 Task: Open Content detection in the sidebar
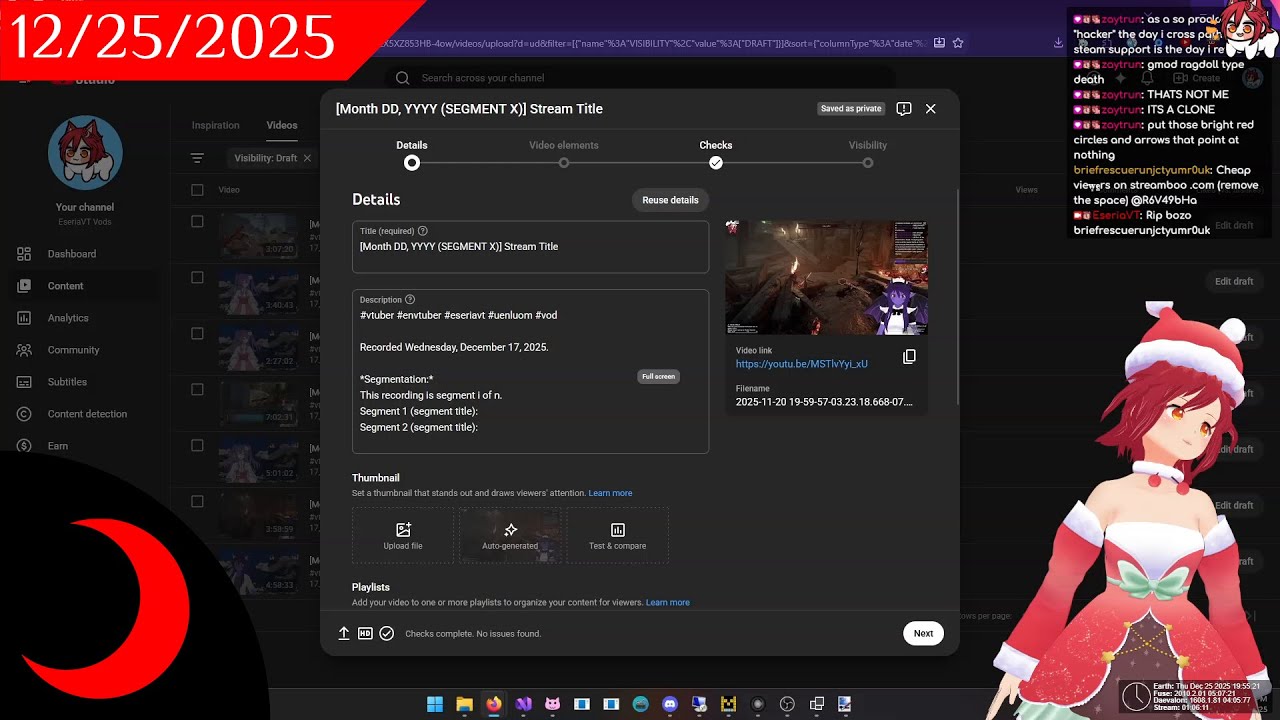click(87, 414)
